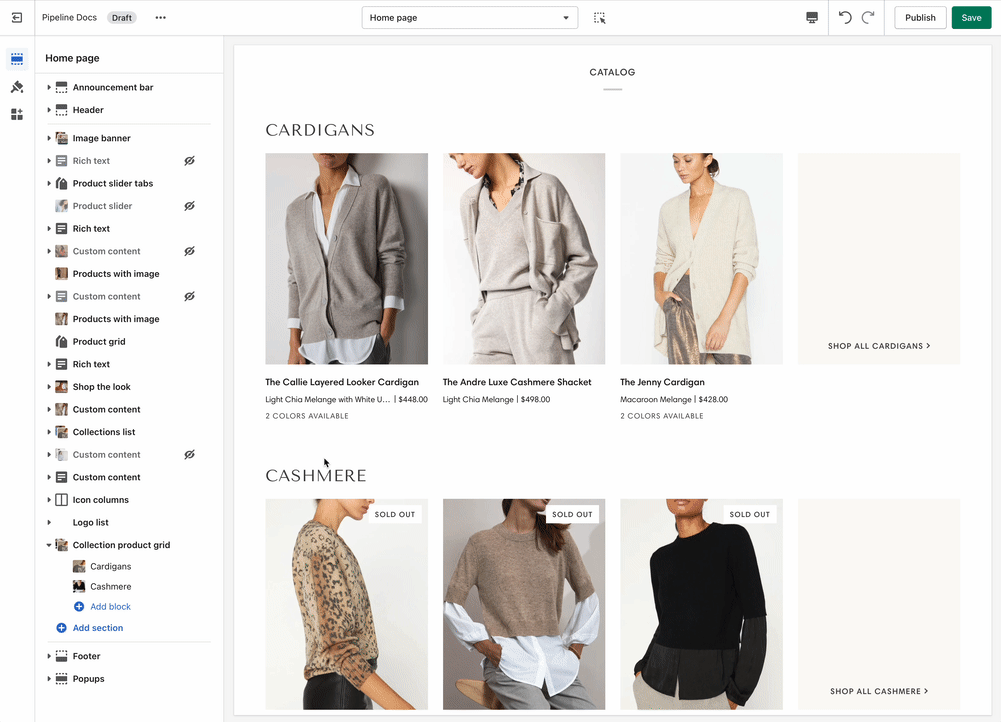
Task: Click the Redo arrow
Action: (868, 18)
